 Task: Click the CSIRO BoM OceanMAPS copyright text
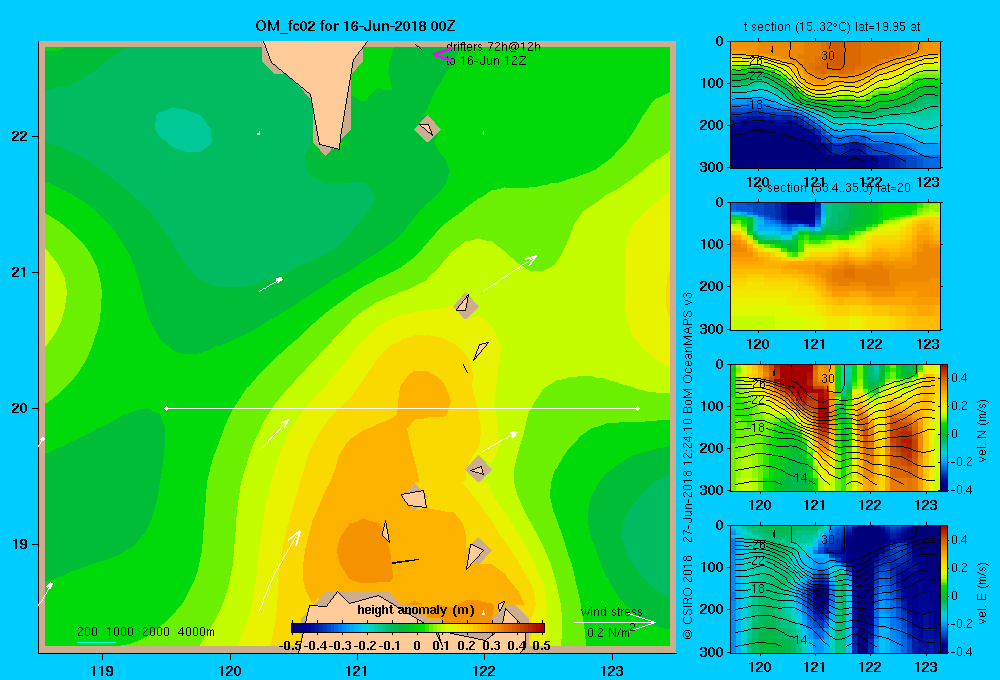pos(688,466)
